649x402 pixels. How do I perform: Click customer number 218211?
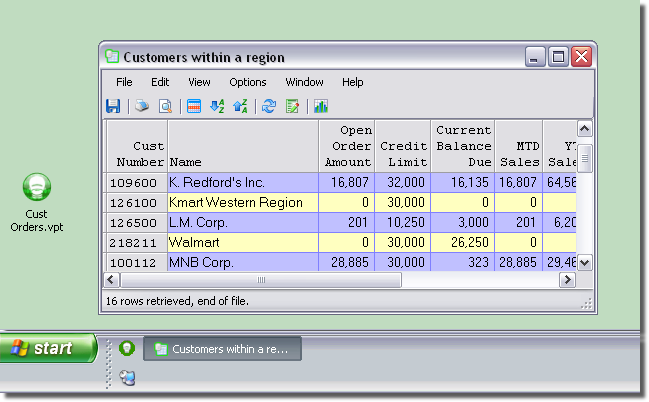pos(137,242)
